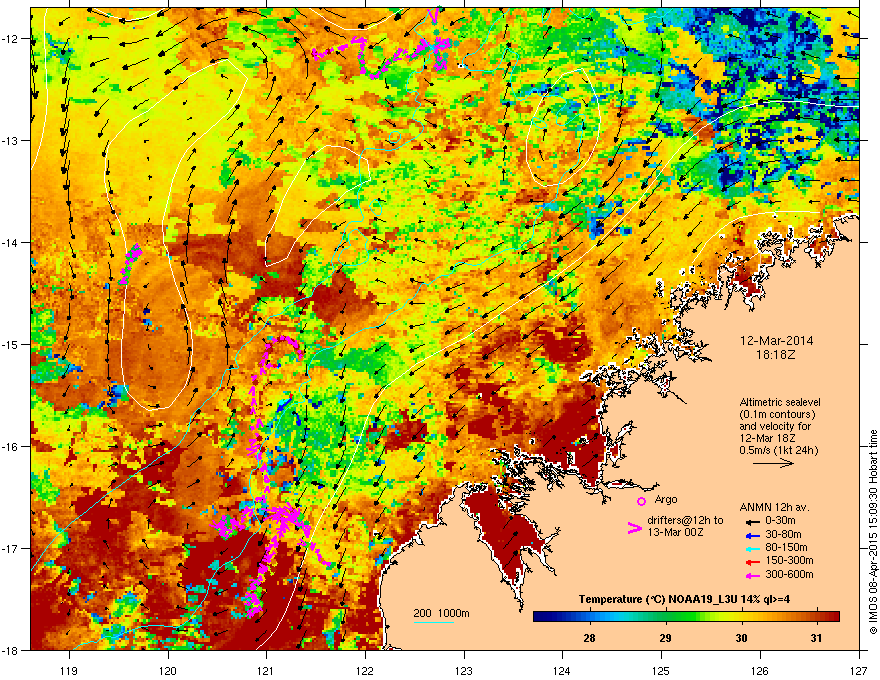The height and width of the screenshot is (680, 880).
Task: Click the 200 1000m depth contour label
Action: pyautogui.click(x=441, y=613)
